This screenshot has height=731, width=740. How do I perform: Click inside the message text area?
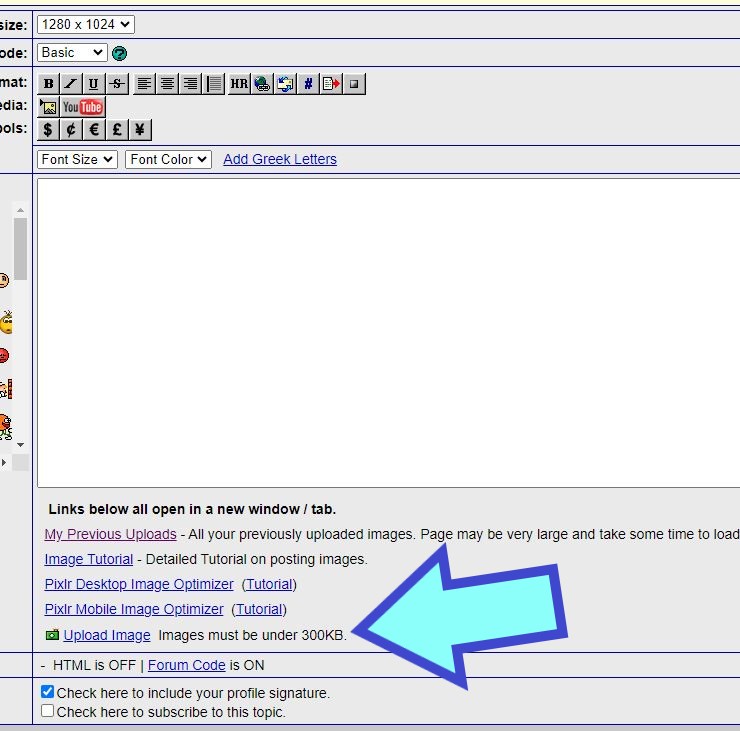pyautogui.click(x=388, y=333)
